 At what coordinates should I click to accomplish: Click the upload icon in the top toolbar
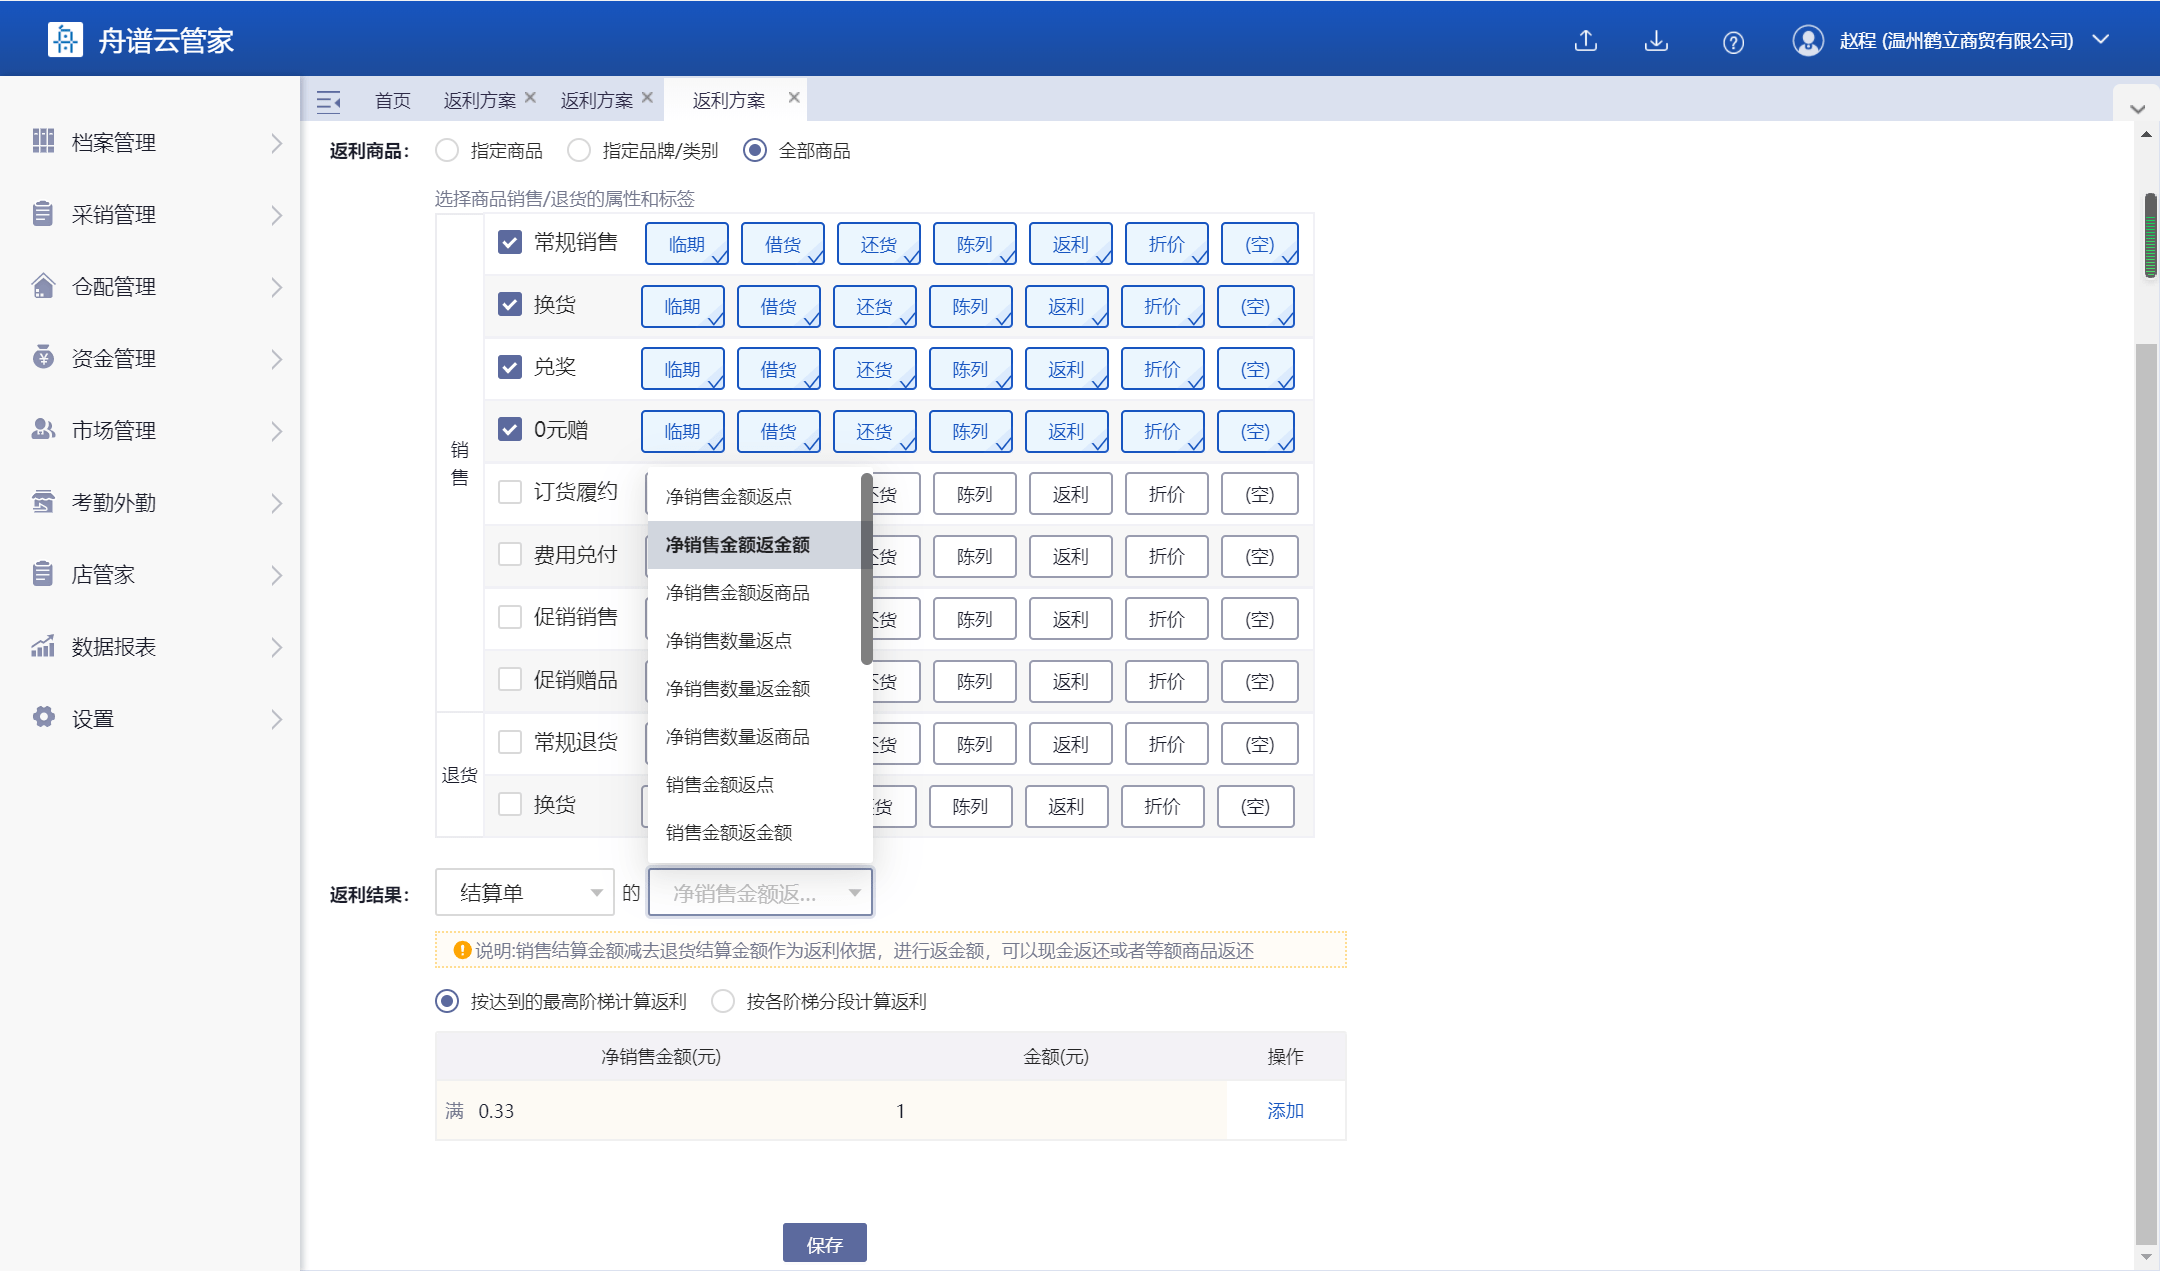(x=1587, y=41)
